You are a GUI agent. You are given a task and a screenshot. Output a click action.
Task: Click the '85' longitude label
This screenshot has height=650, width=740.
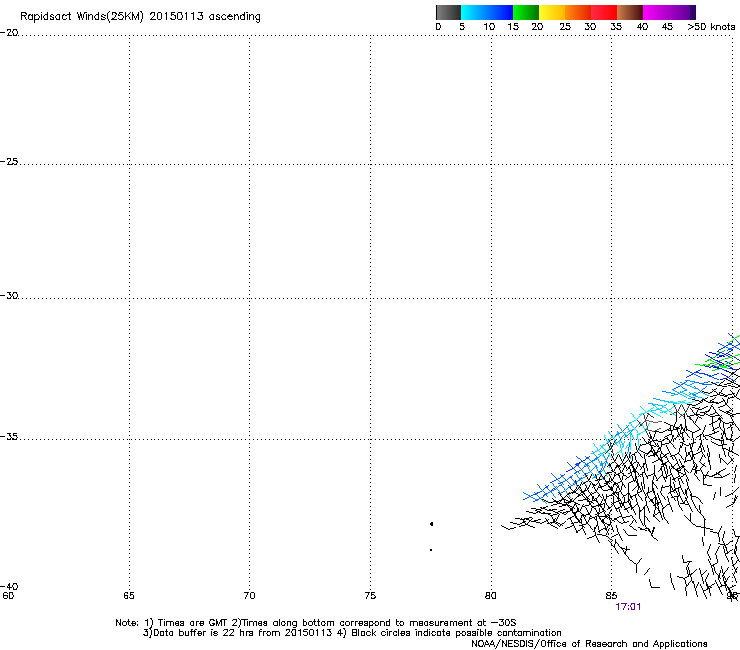(611, 596)
